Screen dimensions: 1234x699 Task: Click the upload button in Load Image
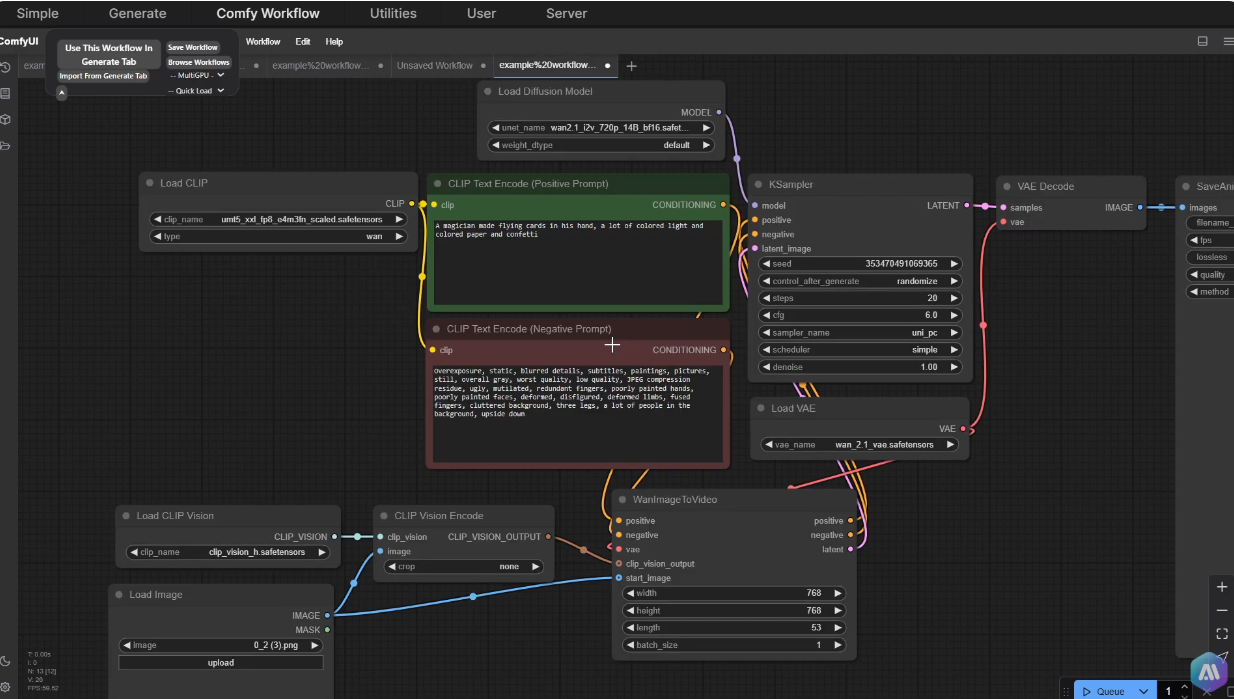(221, 663)
